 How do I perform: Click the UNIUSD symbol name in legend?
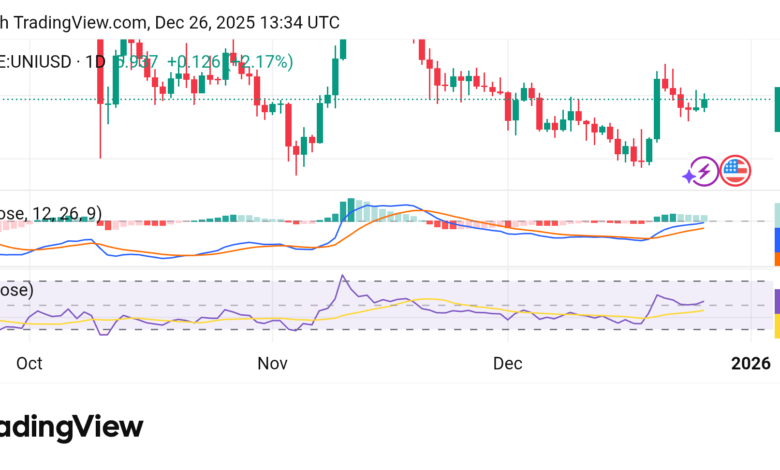point(36,62)
